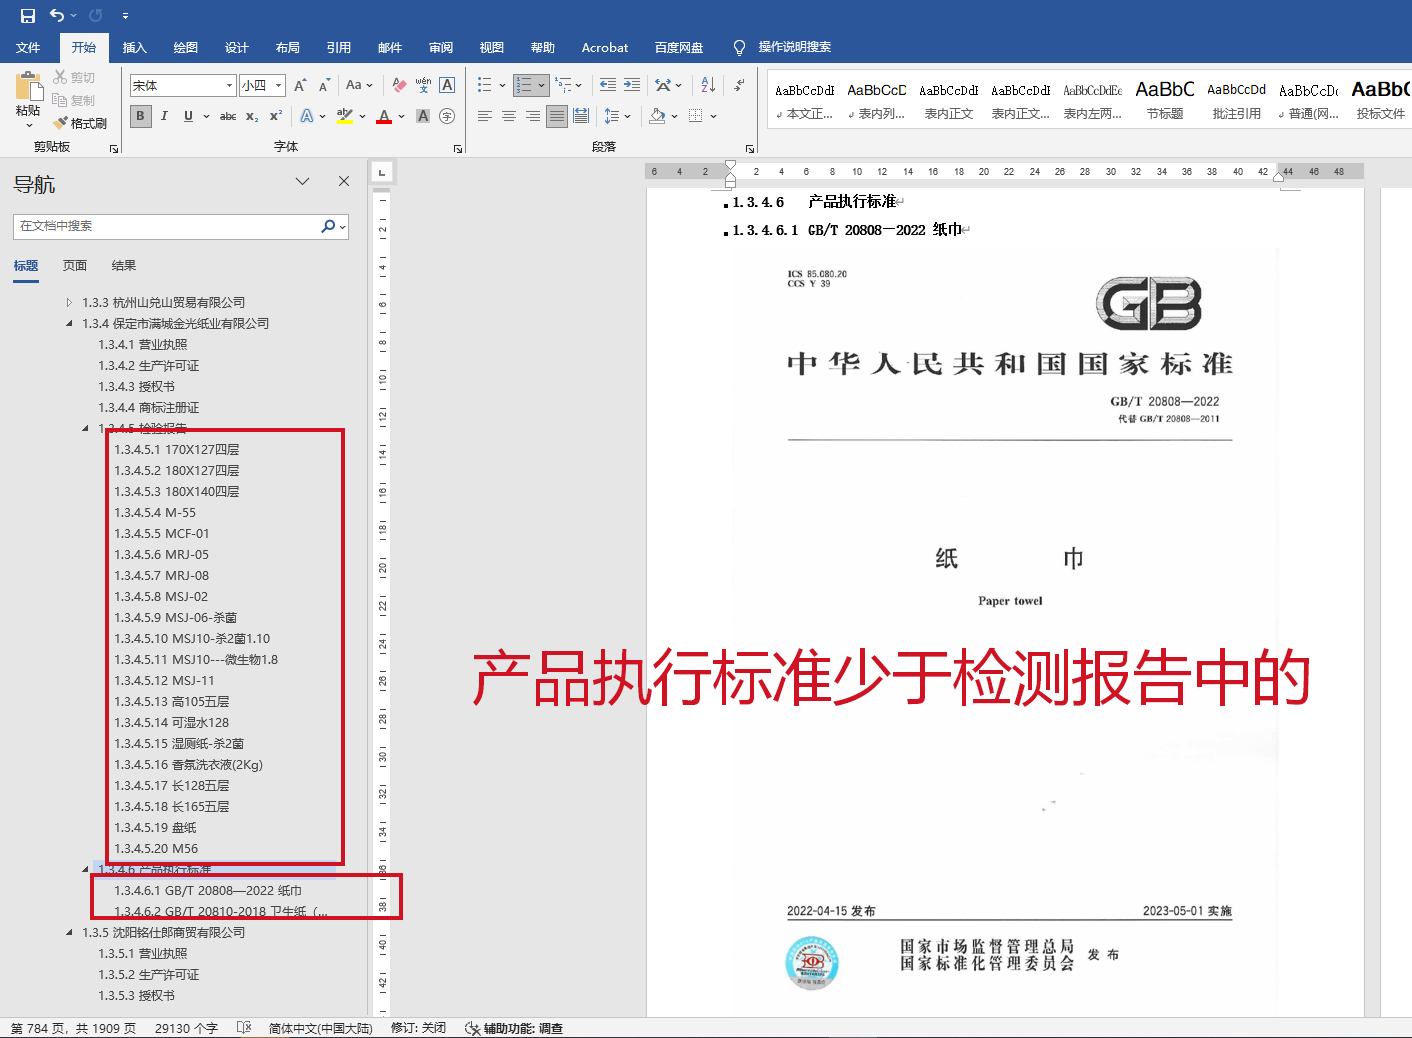
Task: Apply character border to selected text
Action: pos(447,86)
